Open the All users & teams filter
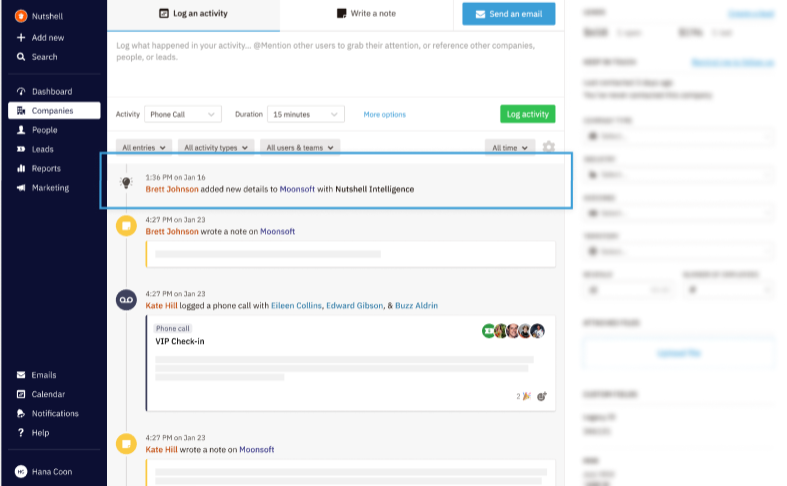 [x=300, y=148]
